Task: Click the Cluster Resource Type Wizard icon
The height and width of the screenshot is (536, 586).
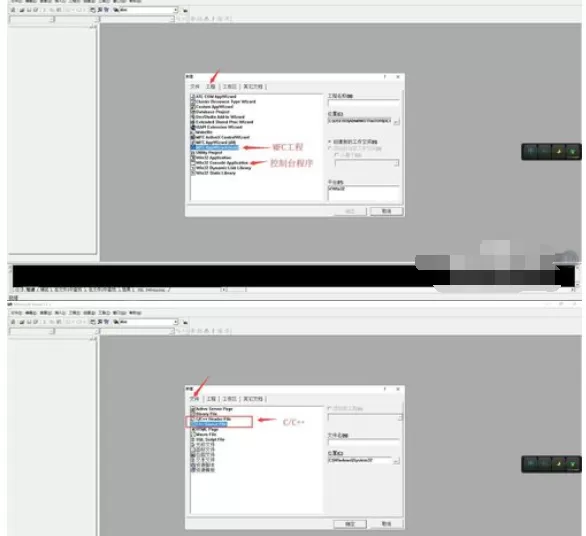Action: (x=193, y=102)
